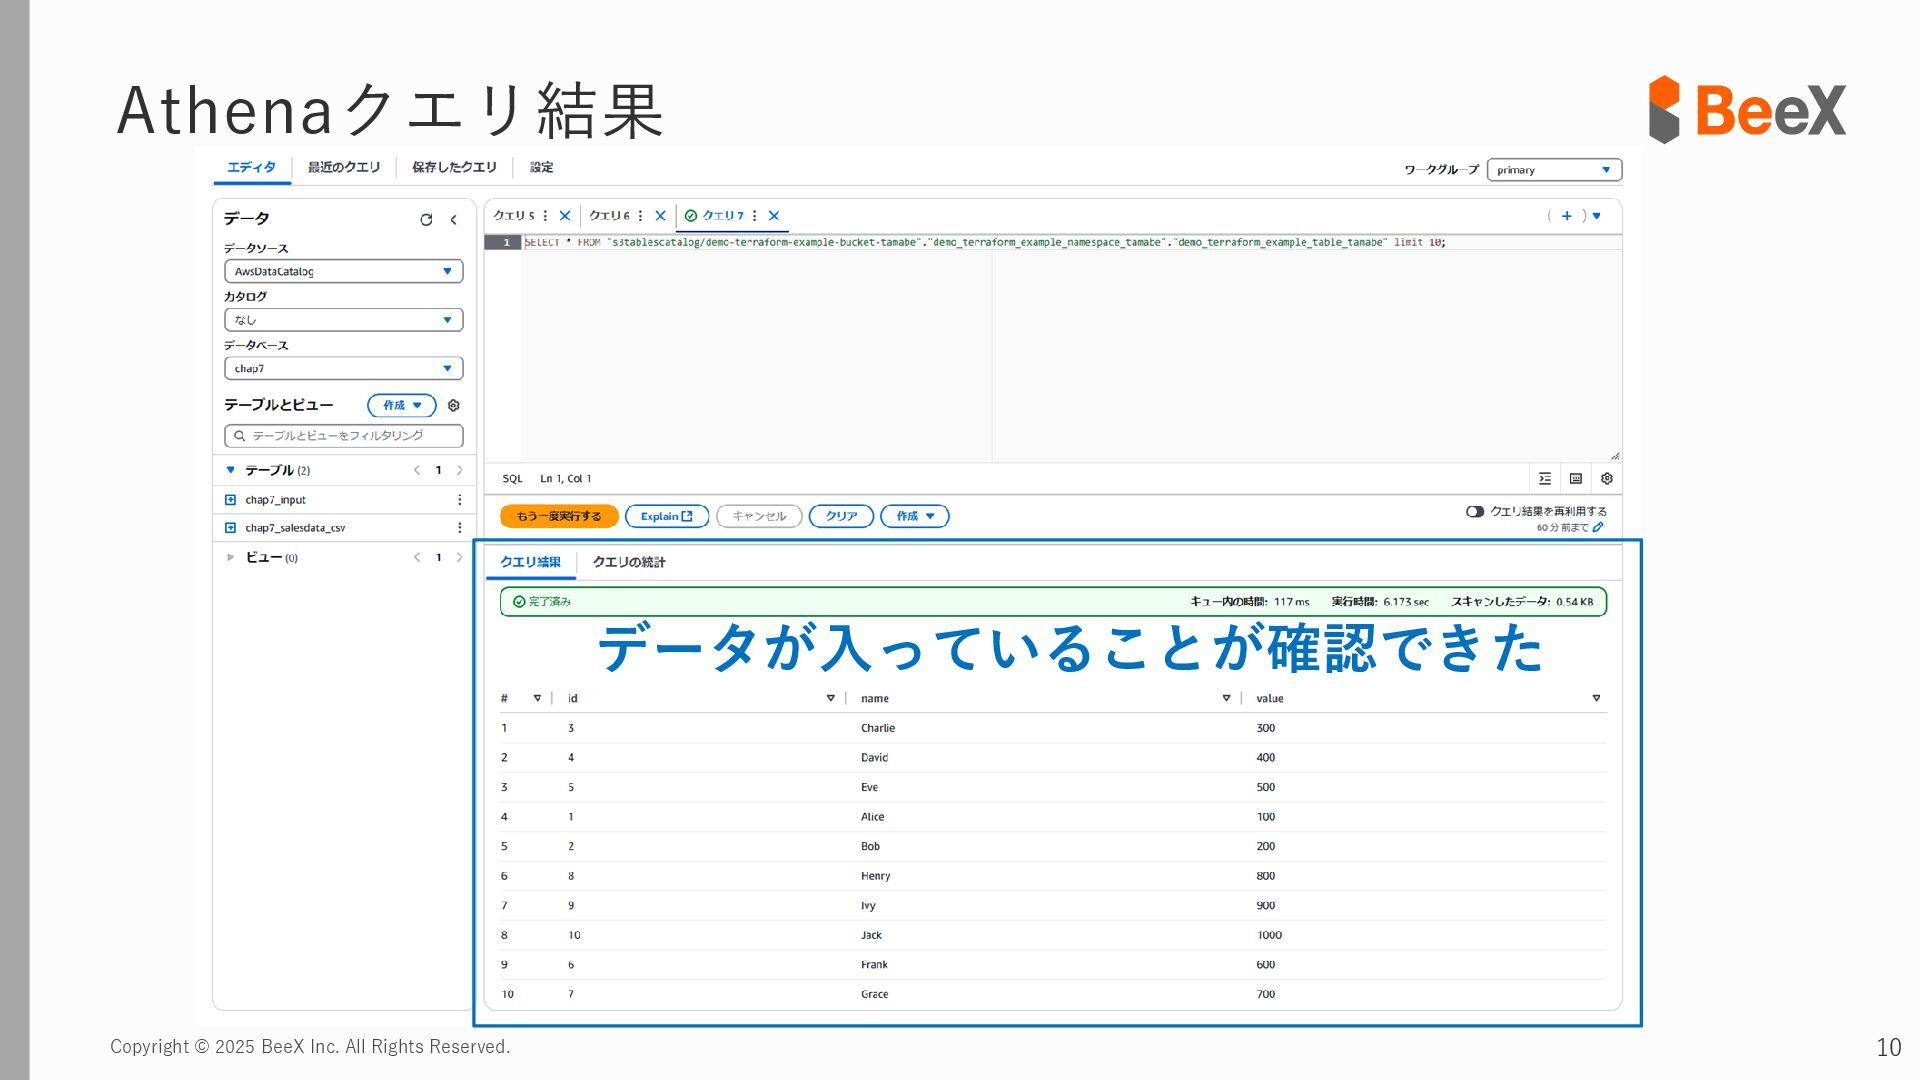The height and width of the screenshot is (1080, 1920).
Task: Click the refresh icon in データ panel
Action: 426,220
